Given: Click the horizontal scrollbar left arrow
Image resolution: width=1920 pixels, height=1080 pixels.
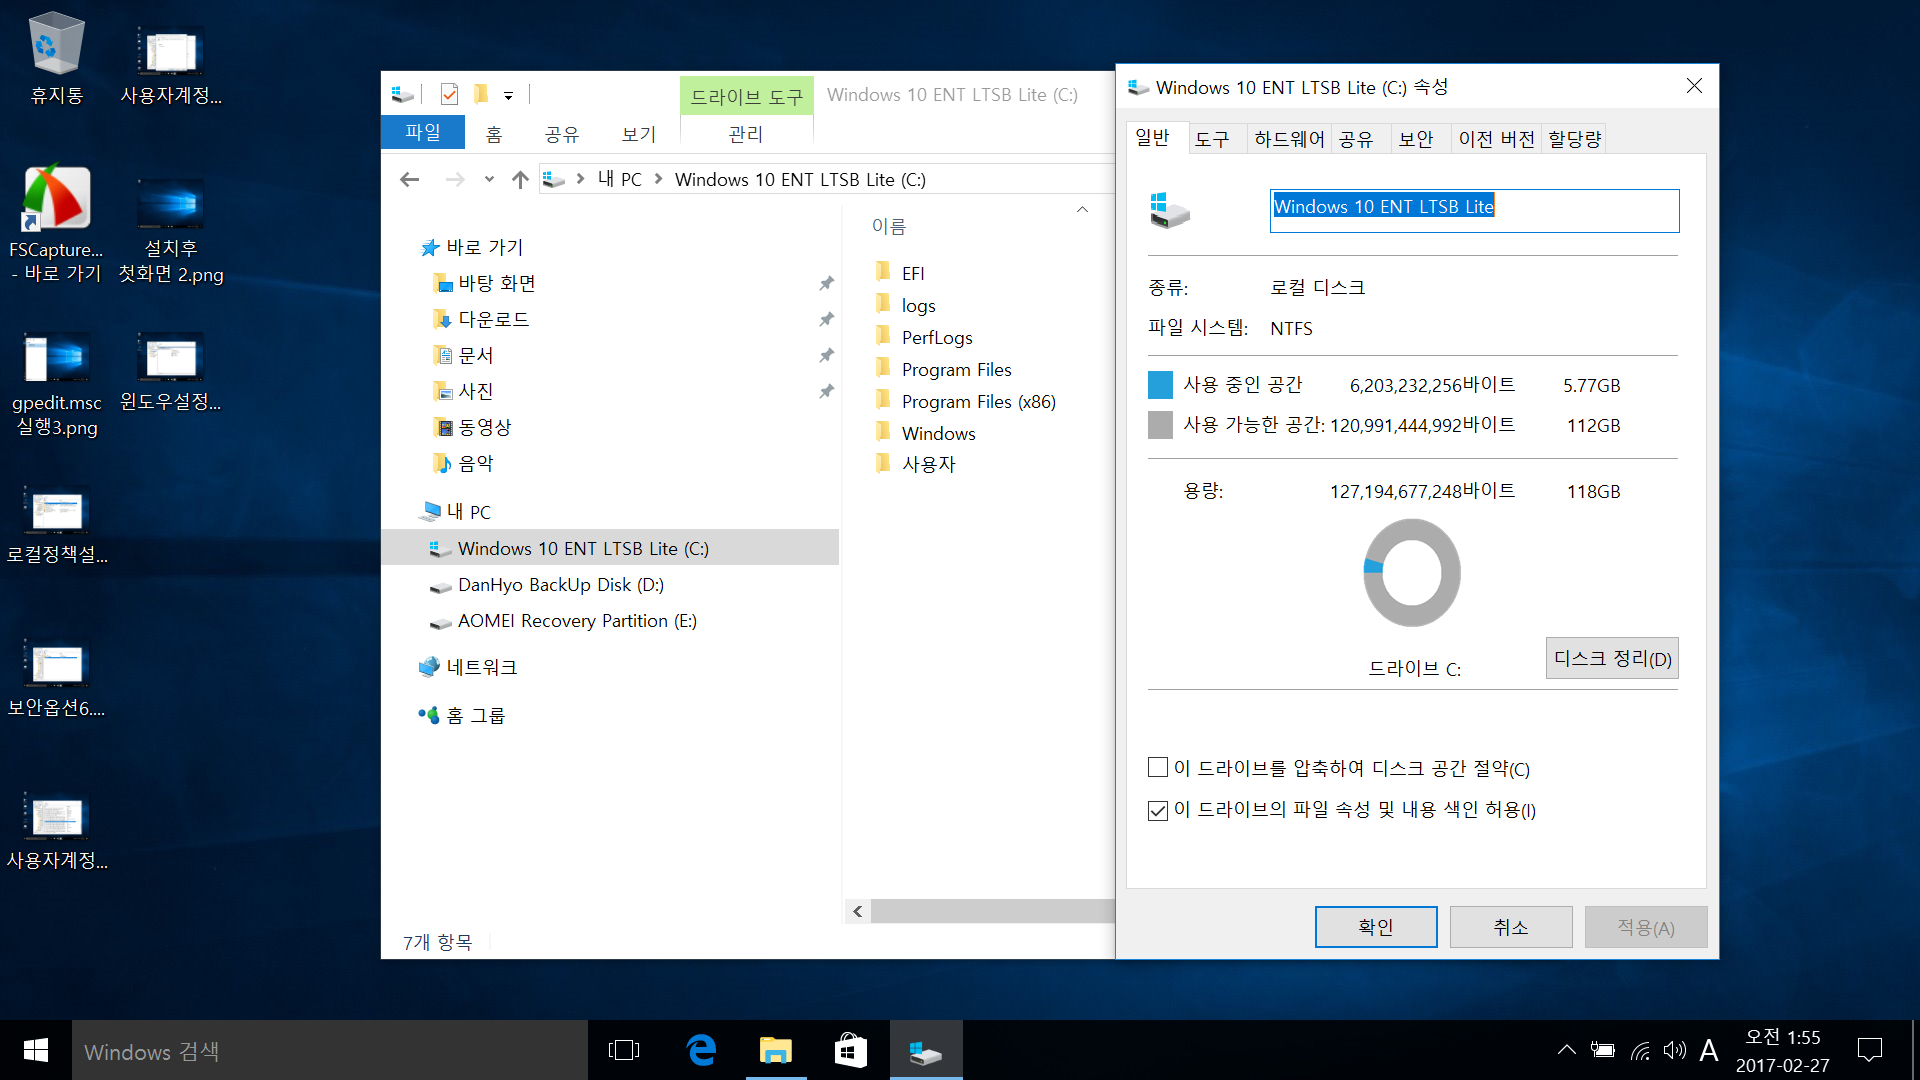Looking at the screenshot, I should click(857, 911).
